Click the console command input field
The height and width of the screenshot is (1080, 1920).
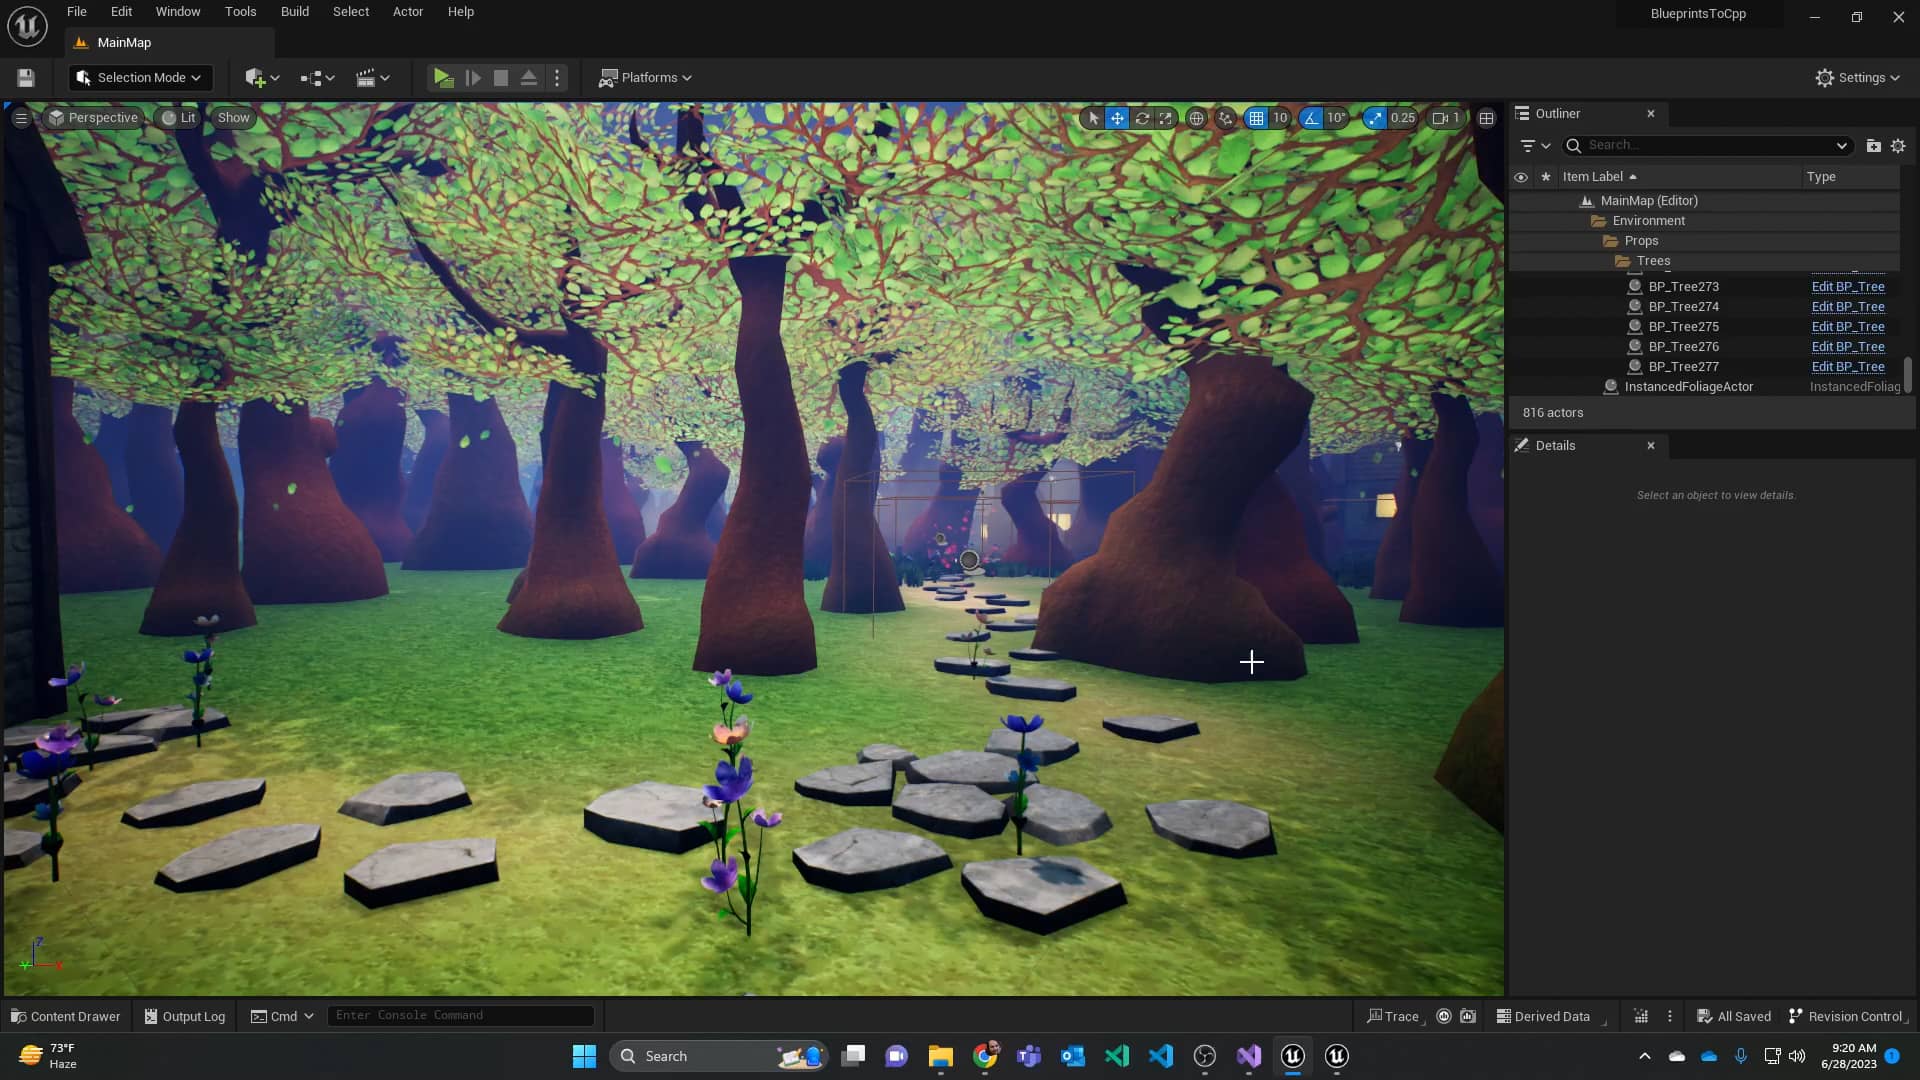[x=460, y=1016]
